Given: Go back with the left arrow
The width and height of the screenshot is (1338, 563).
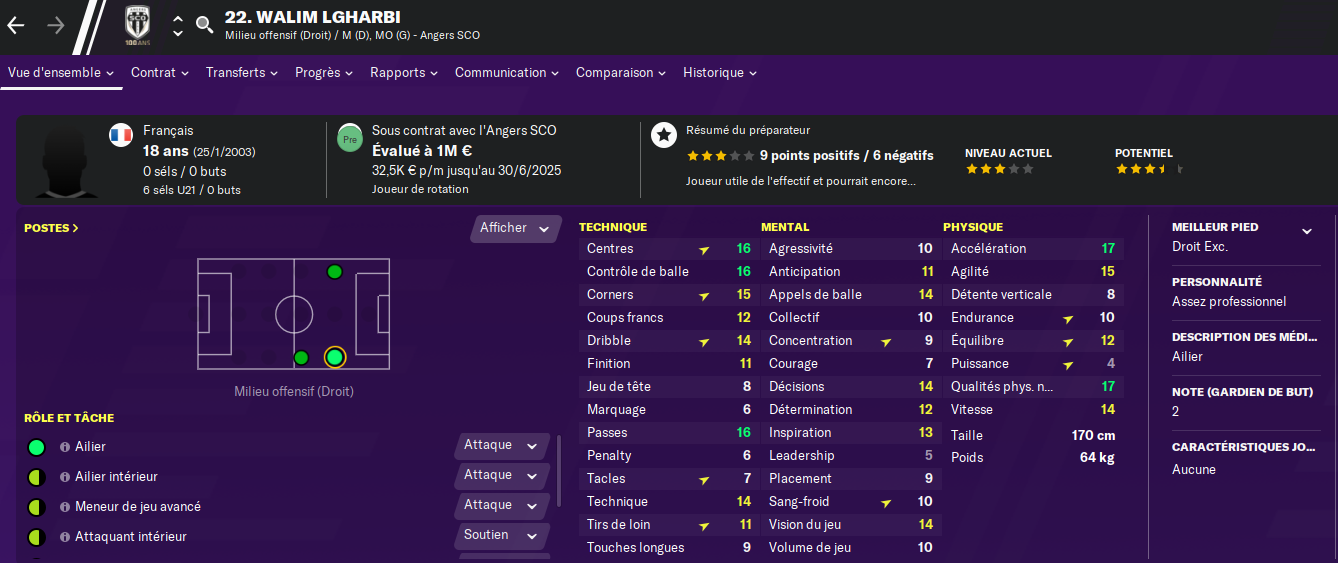Looking at the screenshot, I should [x=16, y=26].
